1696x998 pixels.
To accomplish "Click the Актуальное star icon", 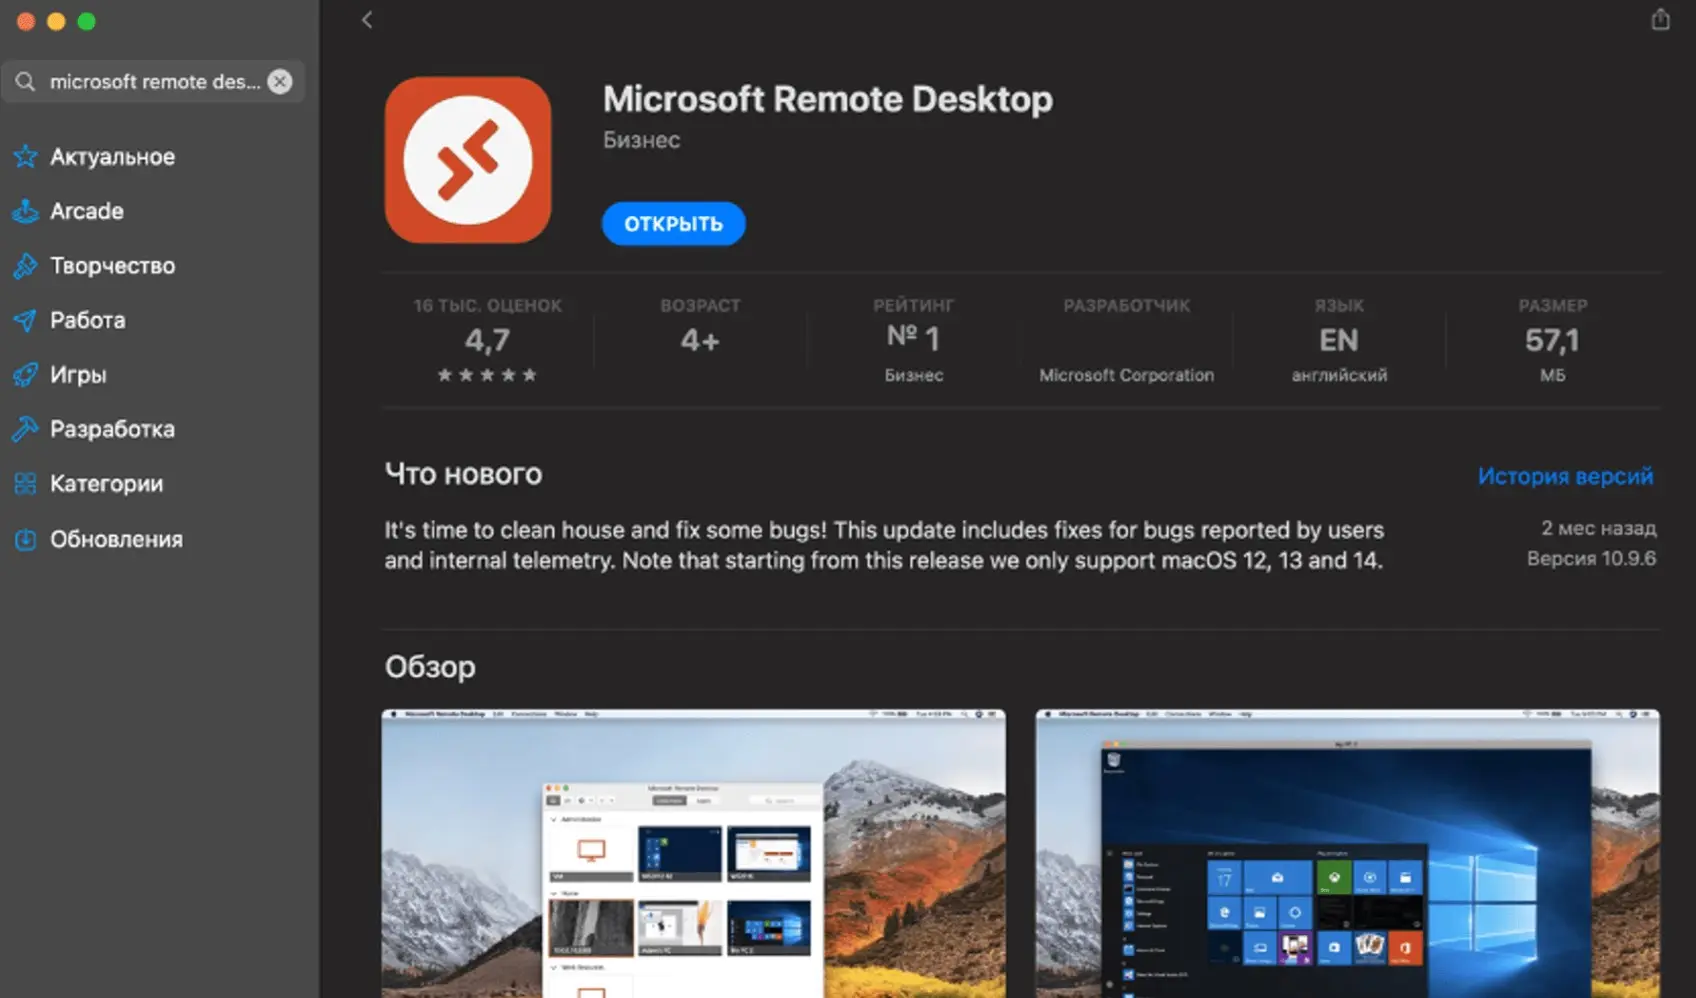I will point(26,157).
